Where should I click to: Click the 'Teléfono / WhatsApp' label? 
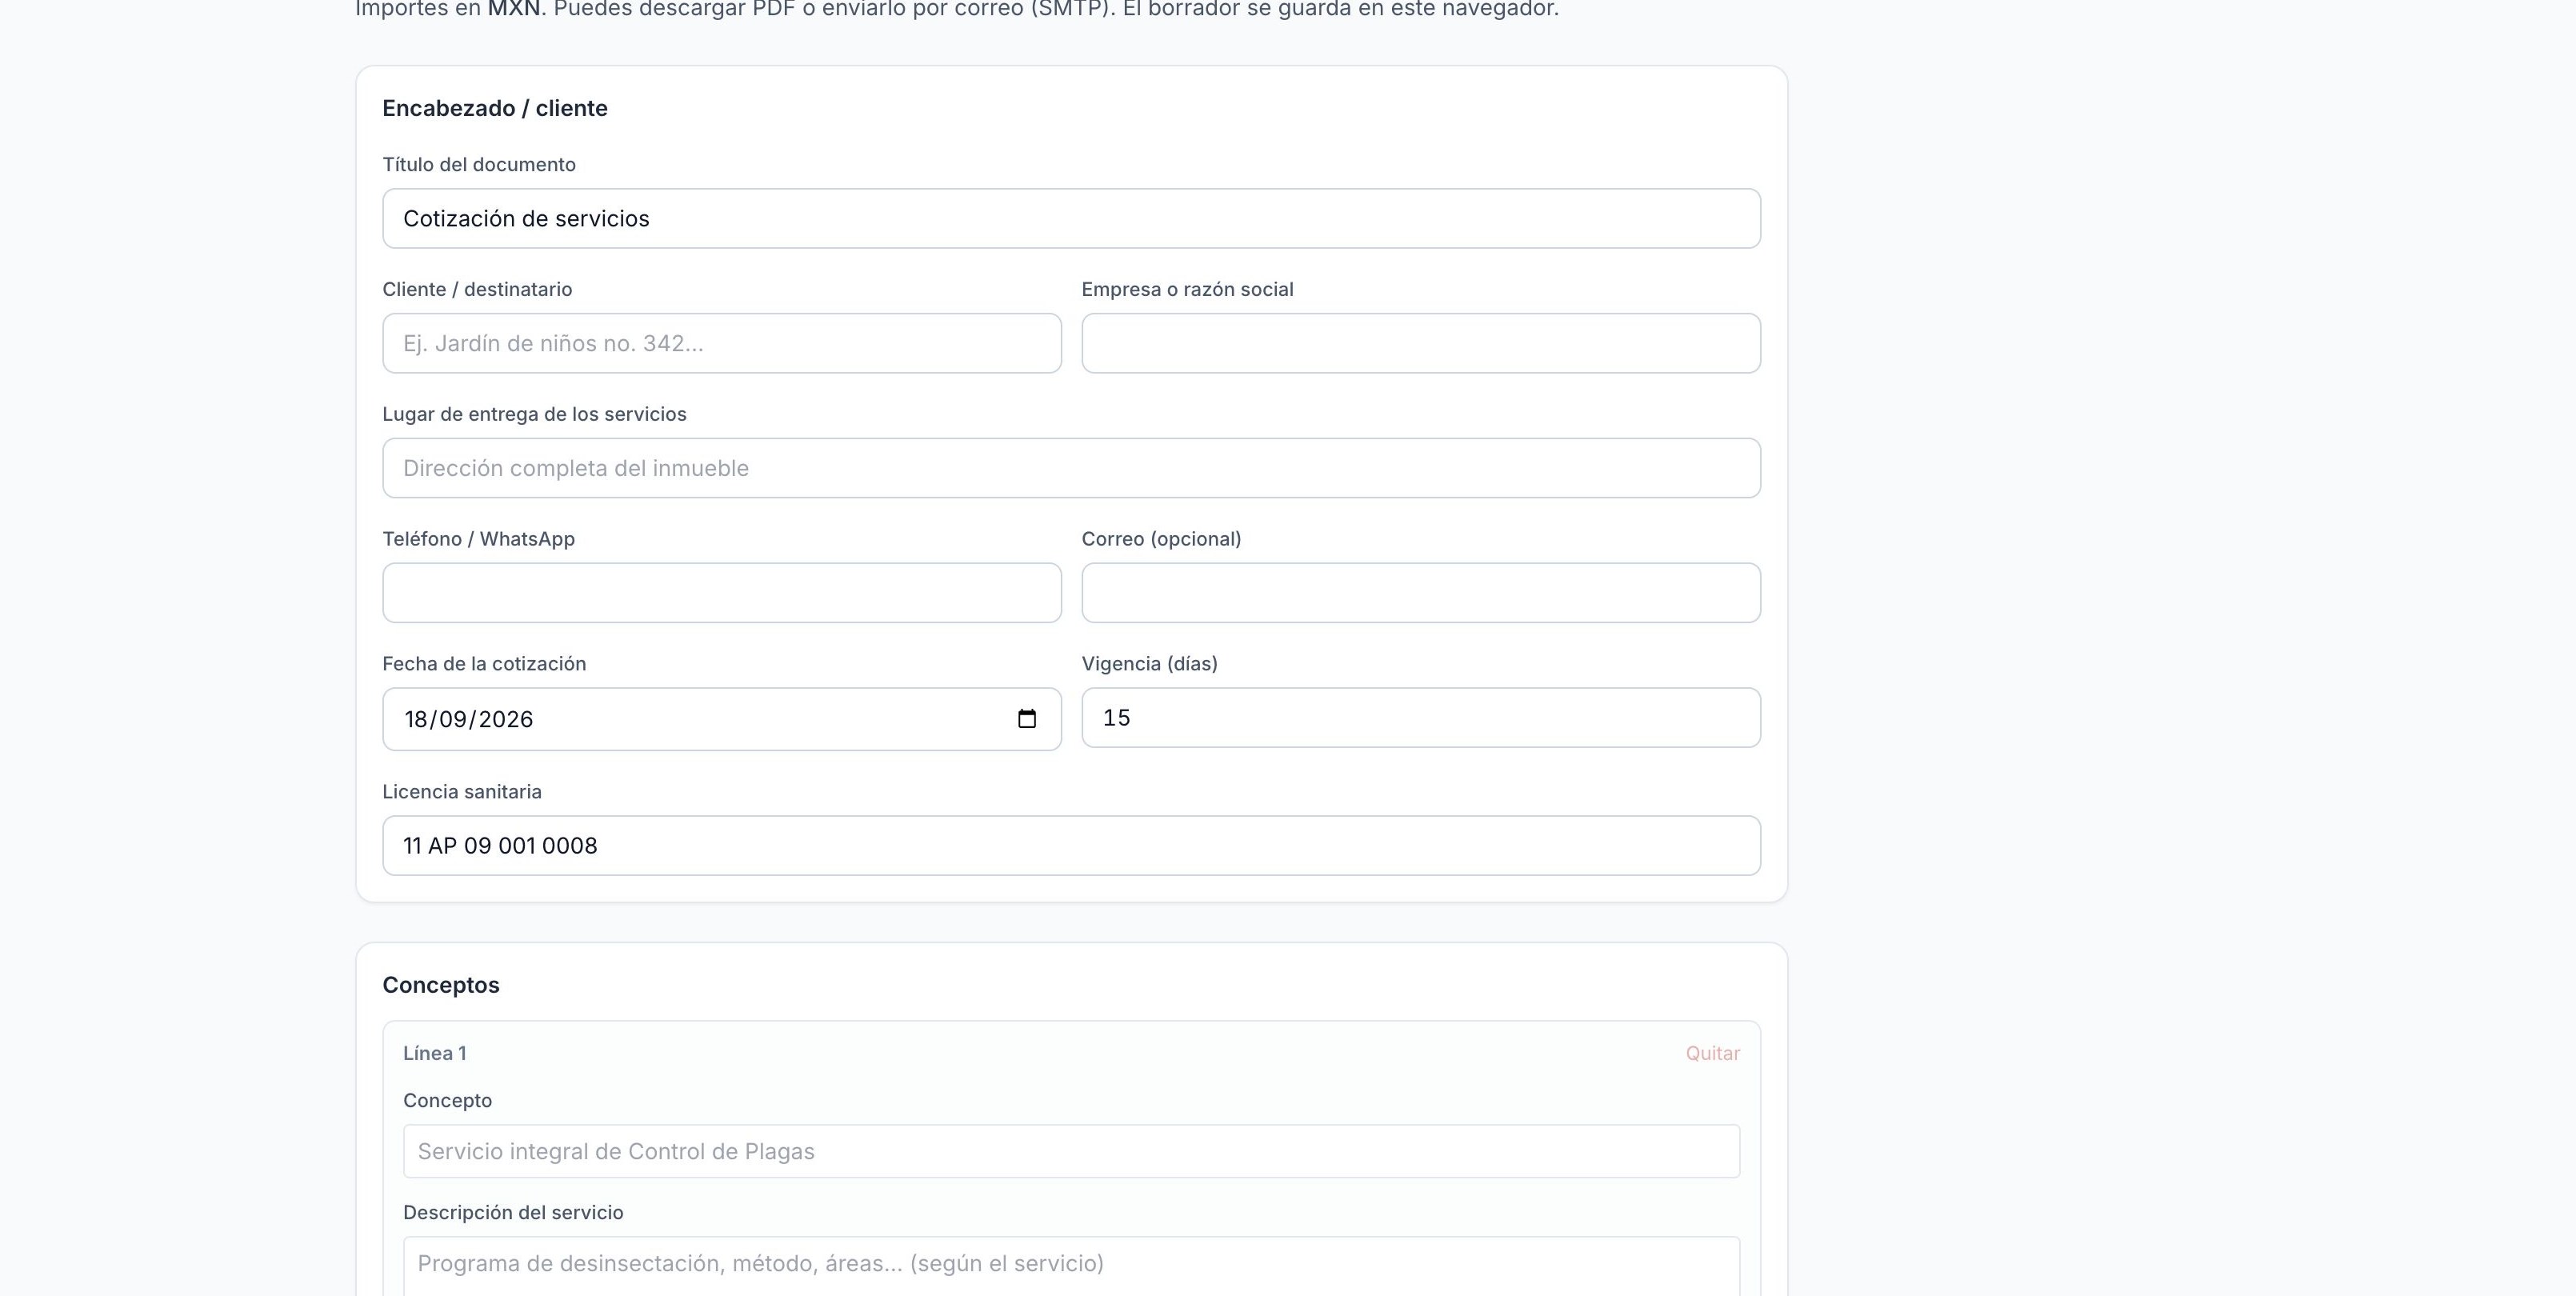pyautogui.click(x=478, y=539)
